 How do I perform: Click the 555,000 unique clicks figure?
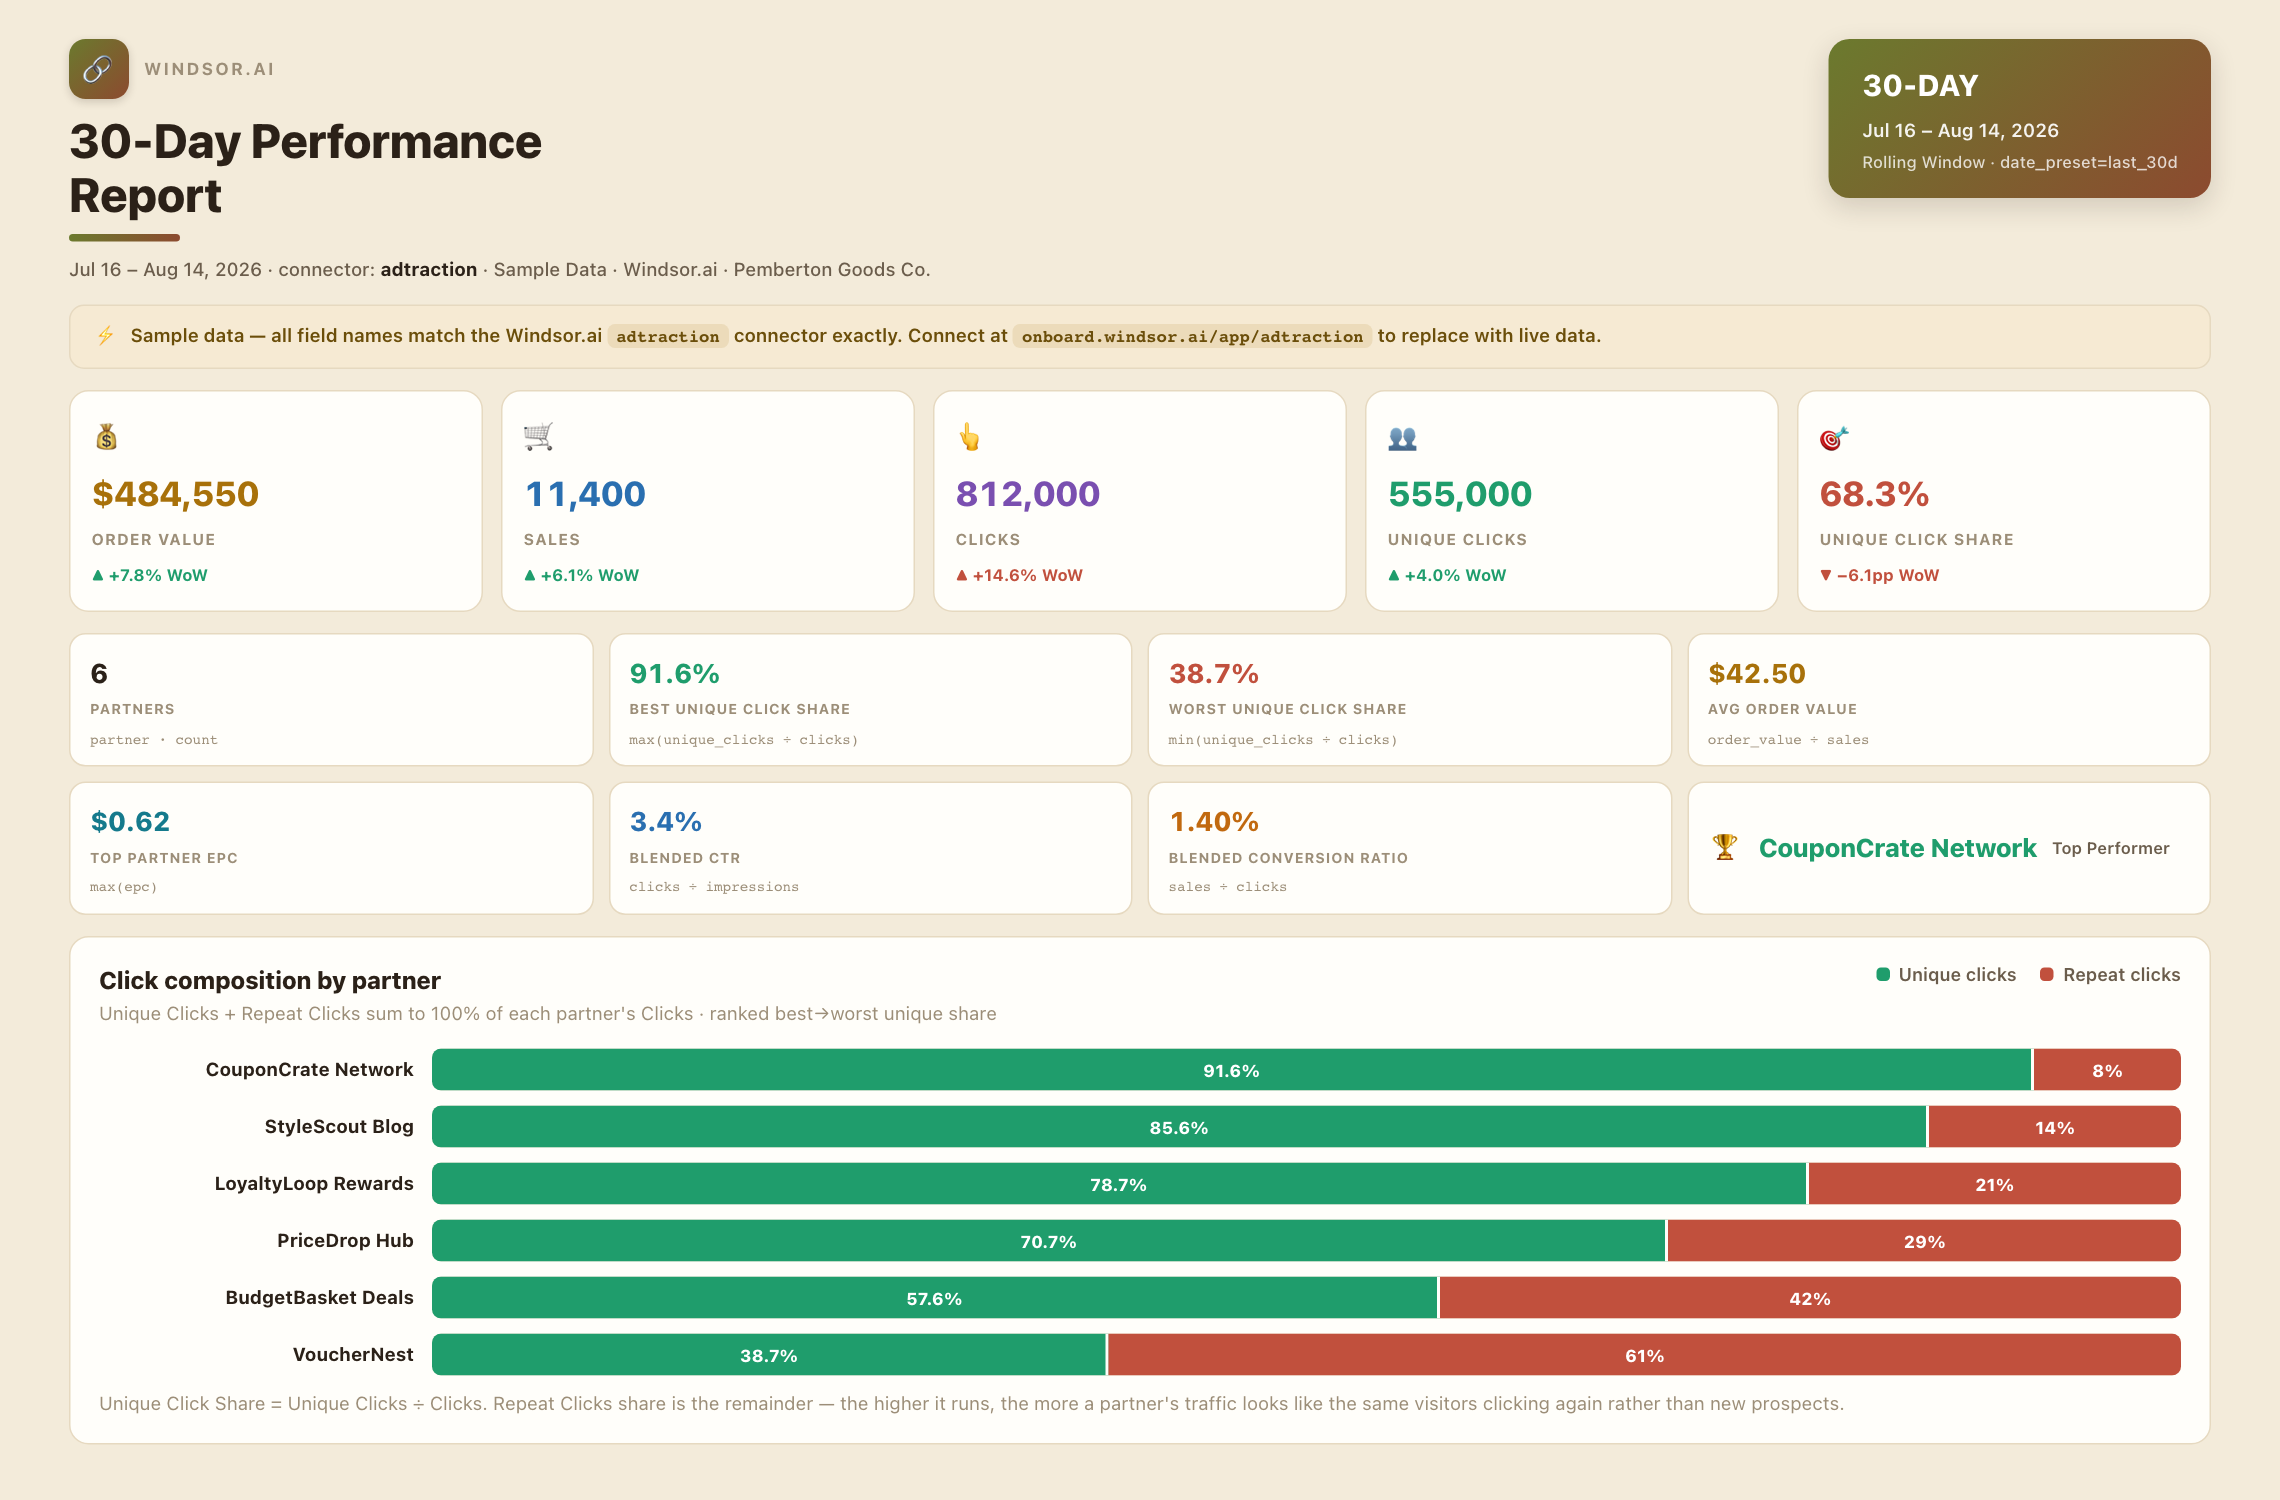click(1460, 494)
